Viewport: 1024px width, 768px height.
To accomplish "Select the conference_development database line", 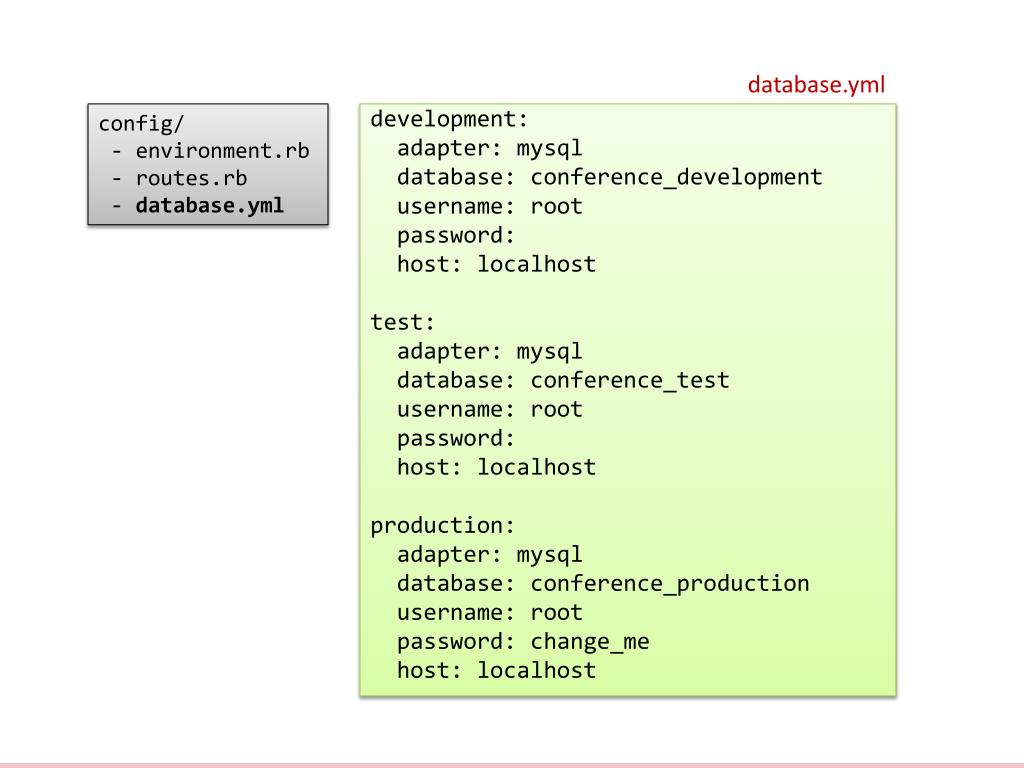I will click(609, 177).
